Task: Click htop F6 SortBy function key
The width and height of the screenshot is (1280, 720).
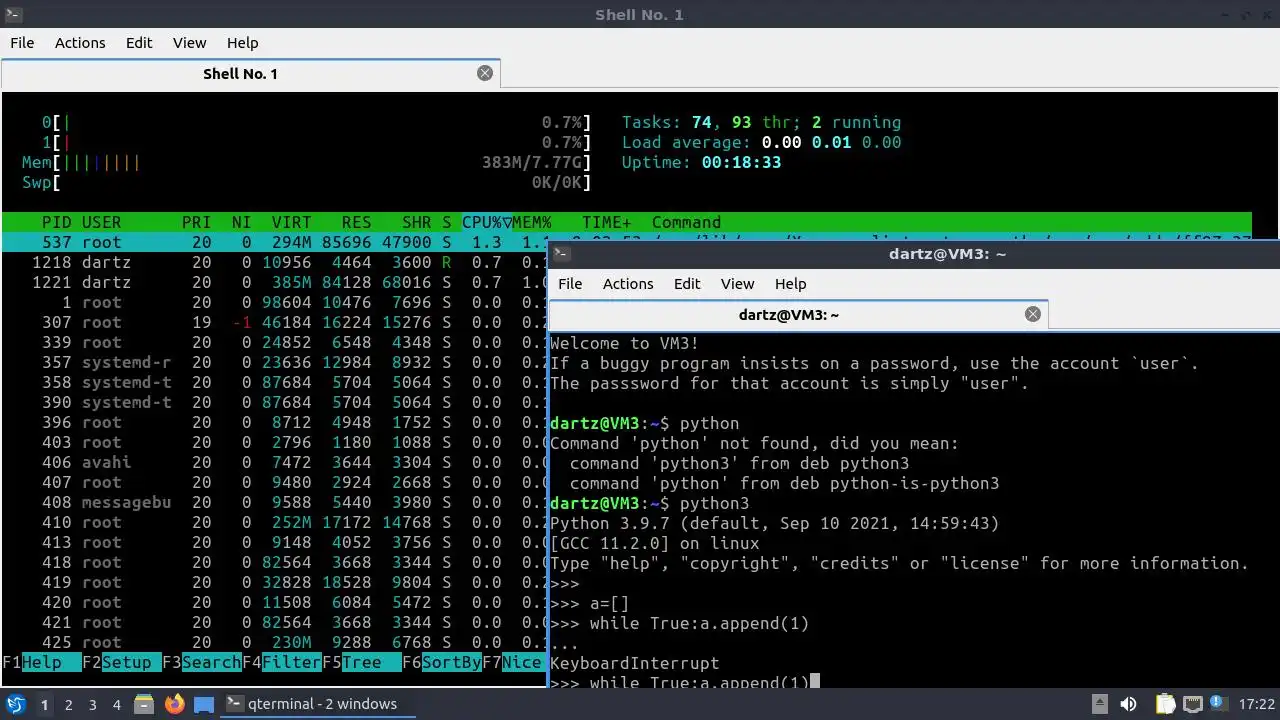Action: [442, 662]
